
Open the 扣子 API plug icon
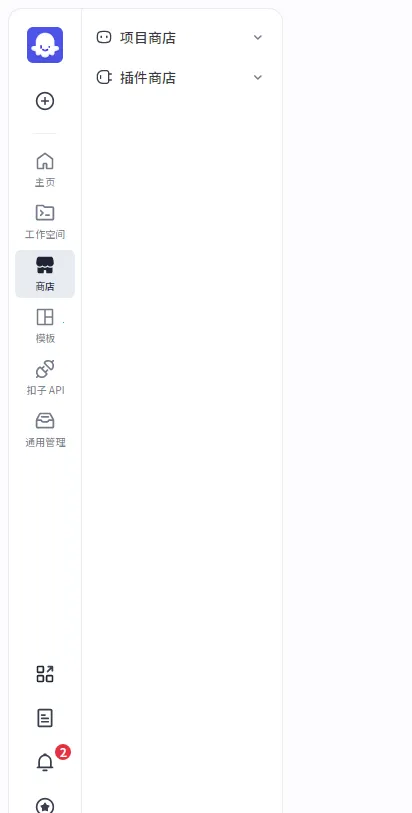[x=45, y=369]
